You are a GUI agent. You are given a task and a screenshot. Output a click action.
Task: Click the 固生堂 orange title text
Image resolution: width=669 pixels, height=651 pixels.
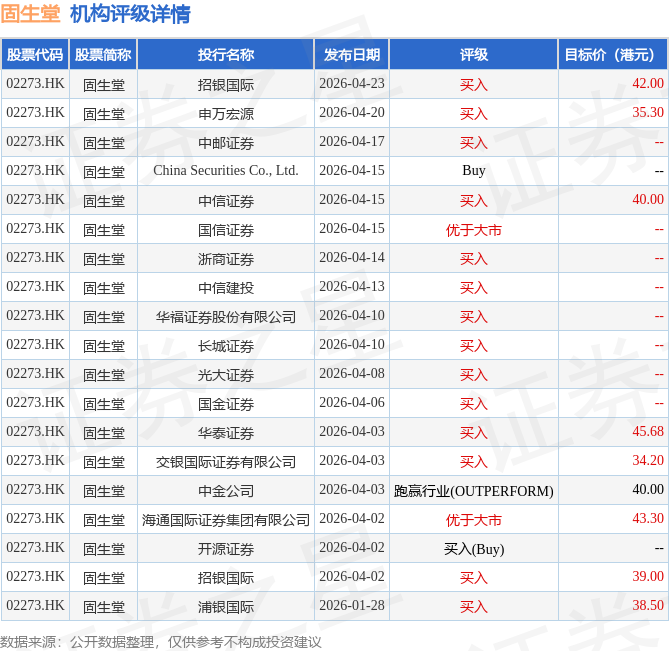click(30, 14)
